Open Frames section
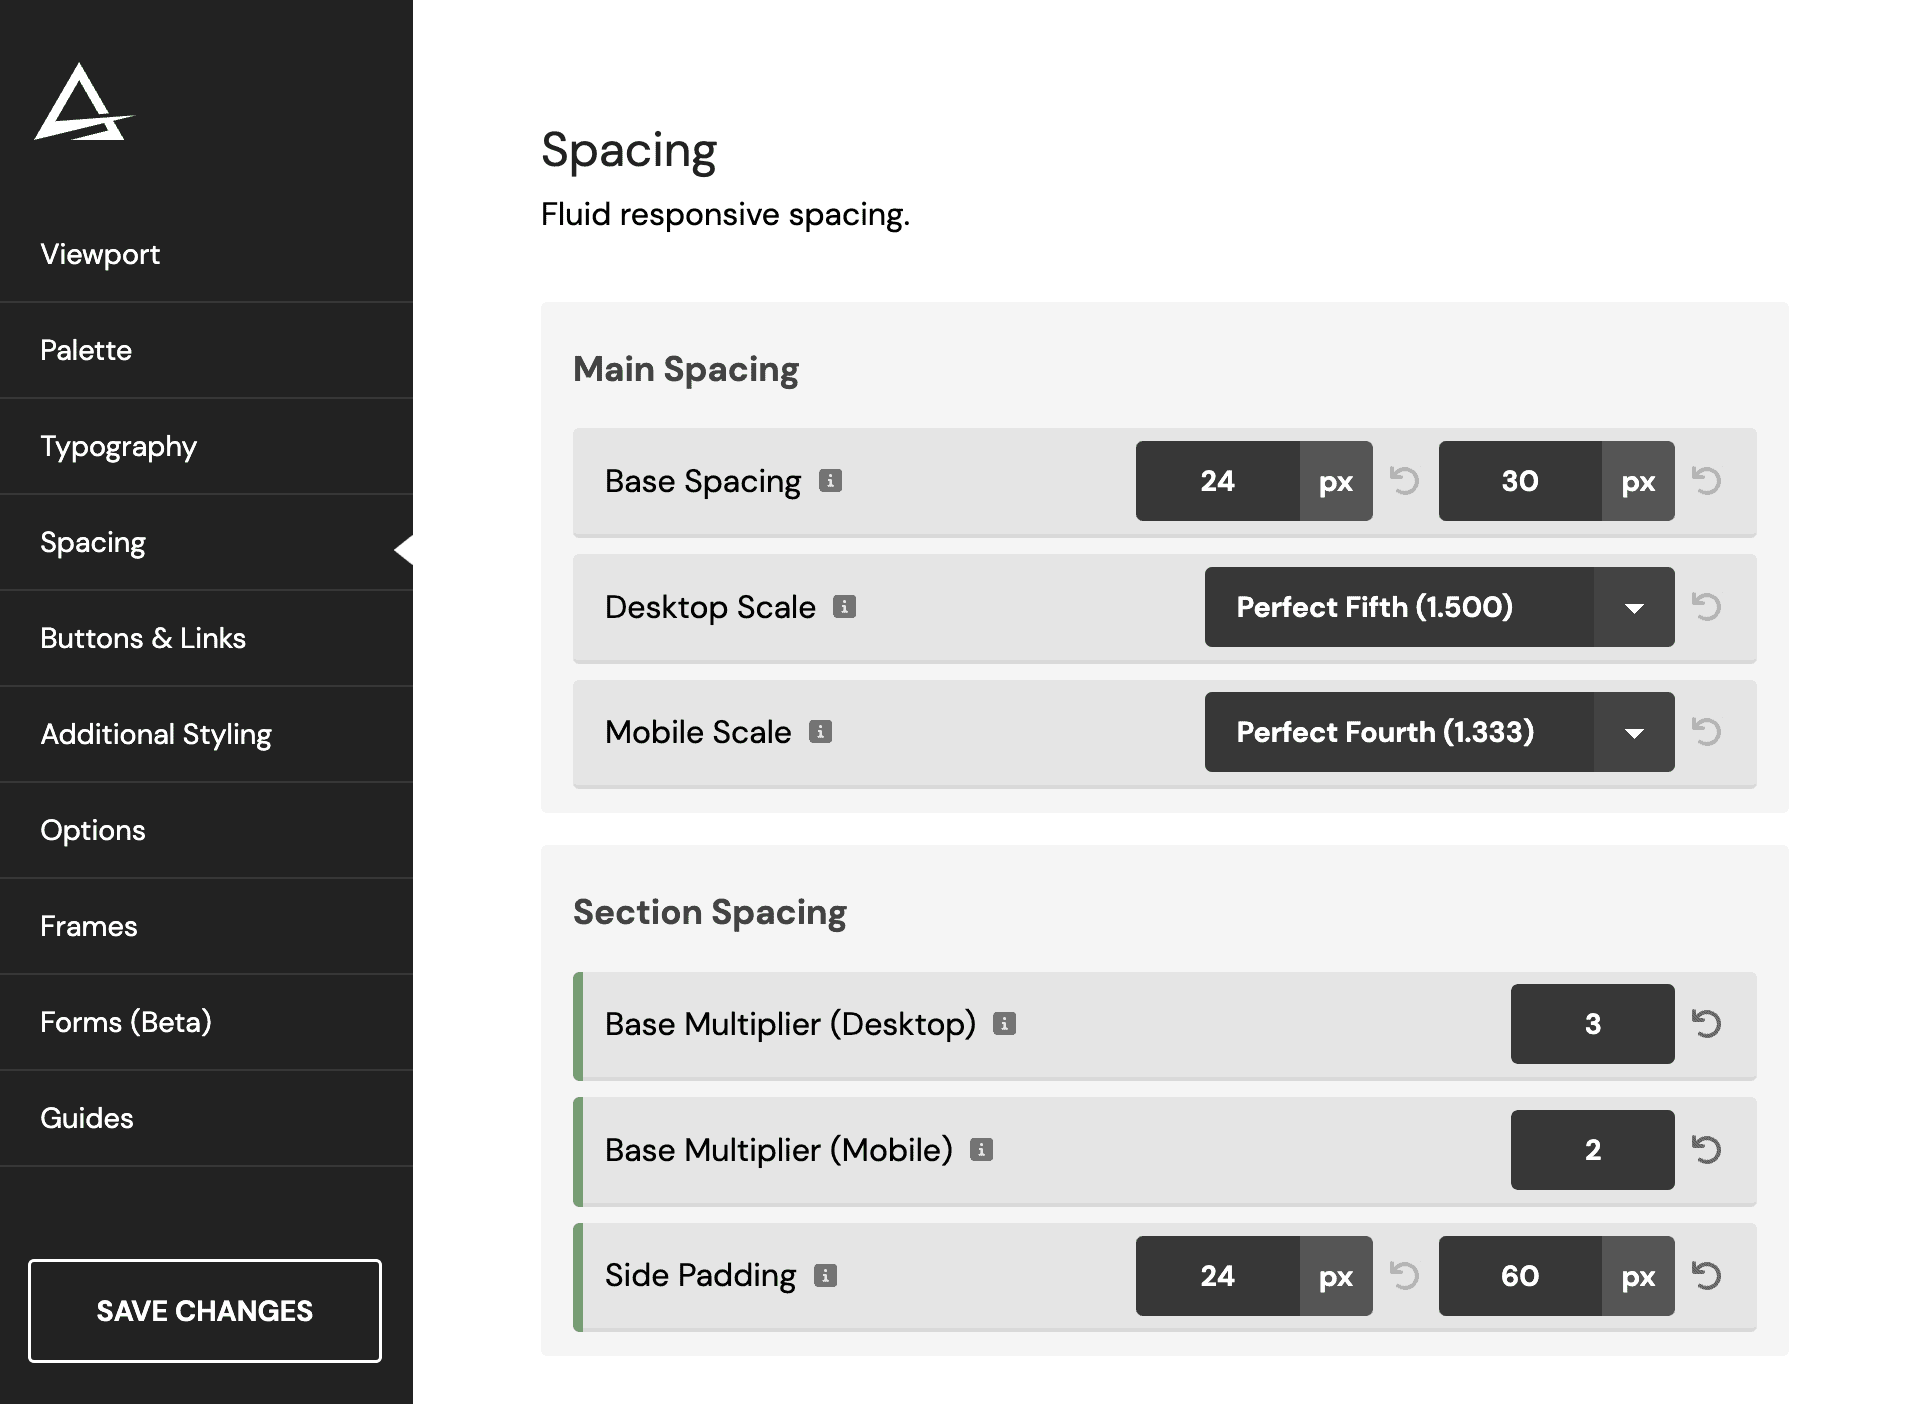 pyautogui.click(x=206, y=926)
